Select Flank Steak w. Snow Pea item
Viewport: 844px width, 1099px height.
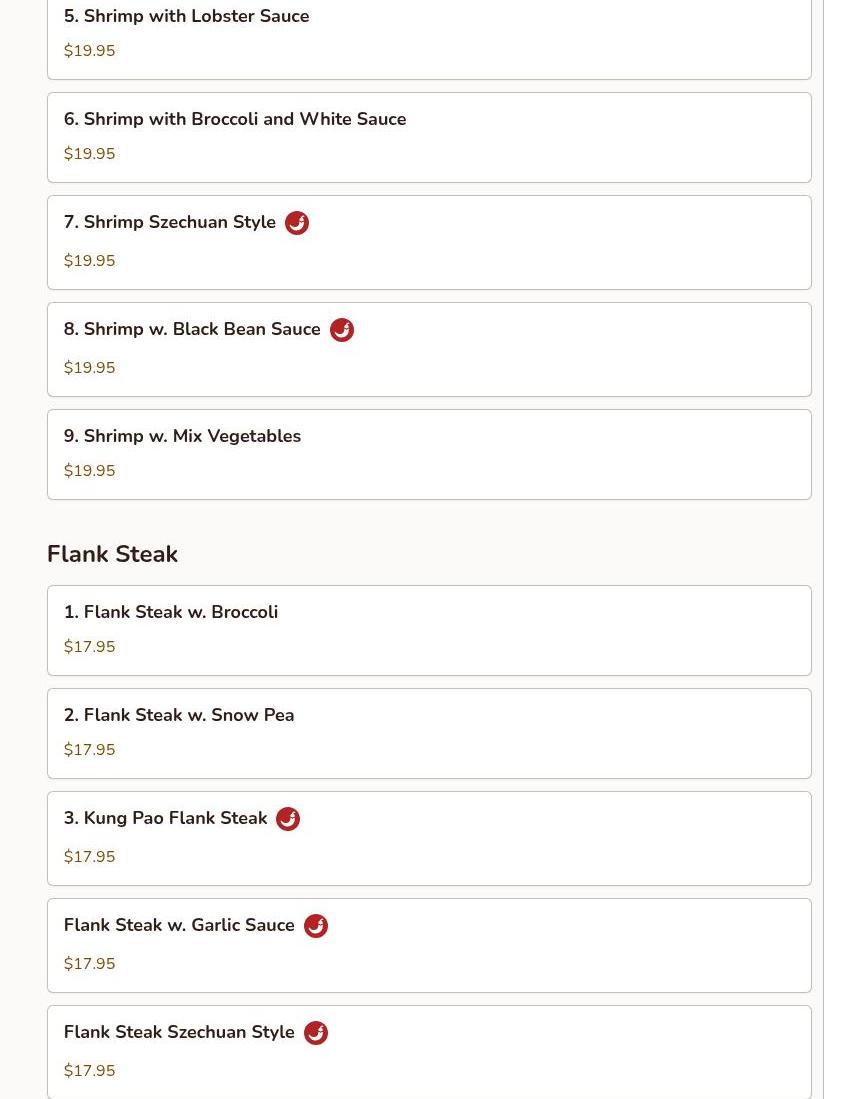(429, 733)
